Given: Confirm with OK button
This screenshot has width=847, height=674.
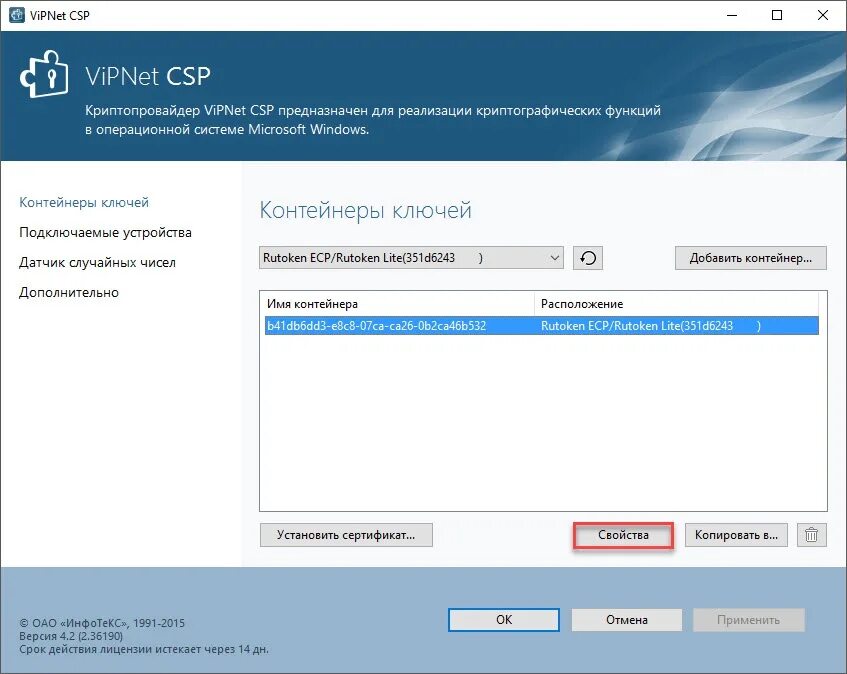Looking at the screenshot, I should point(504,620).
